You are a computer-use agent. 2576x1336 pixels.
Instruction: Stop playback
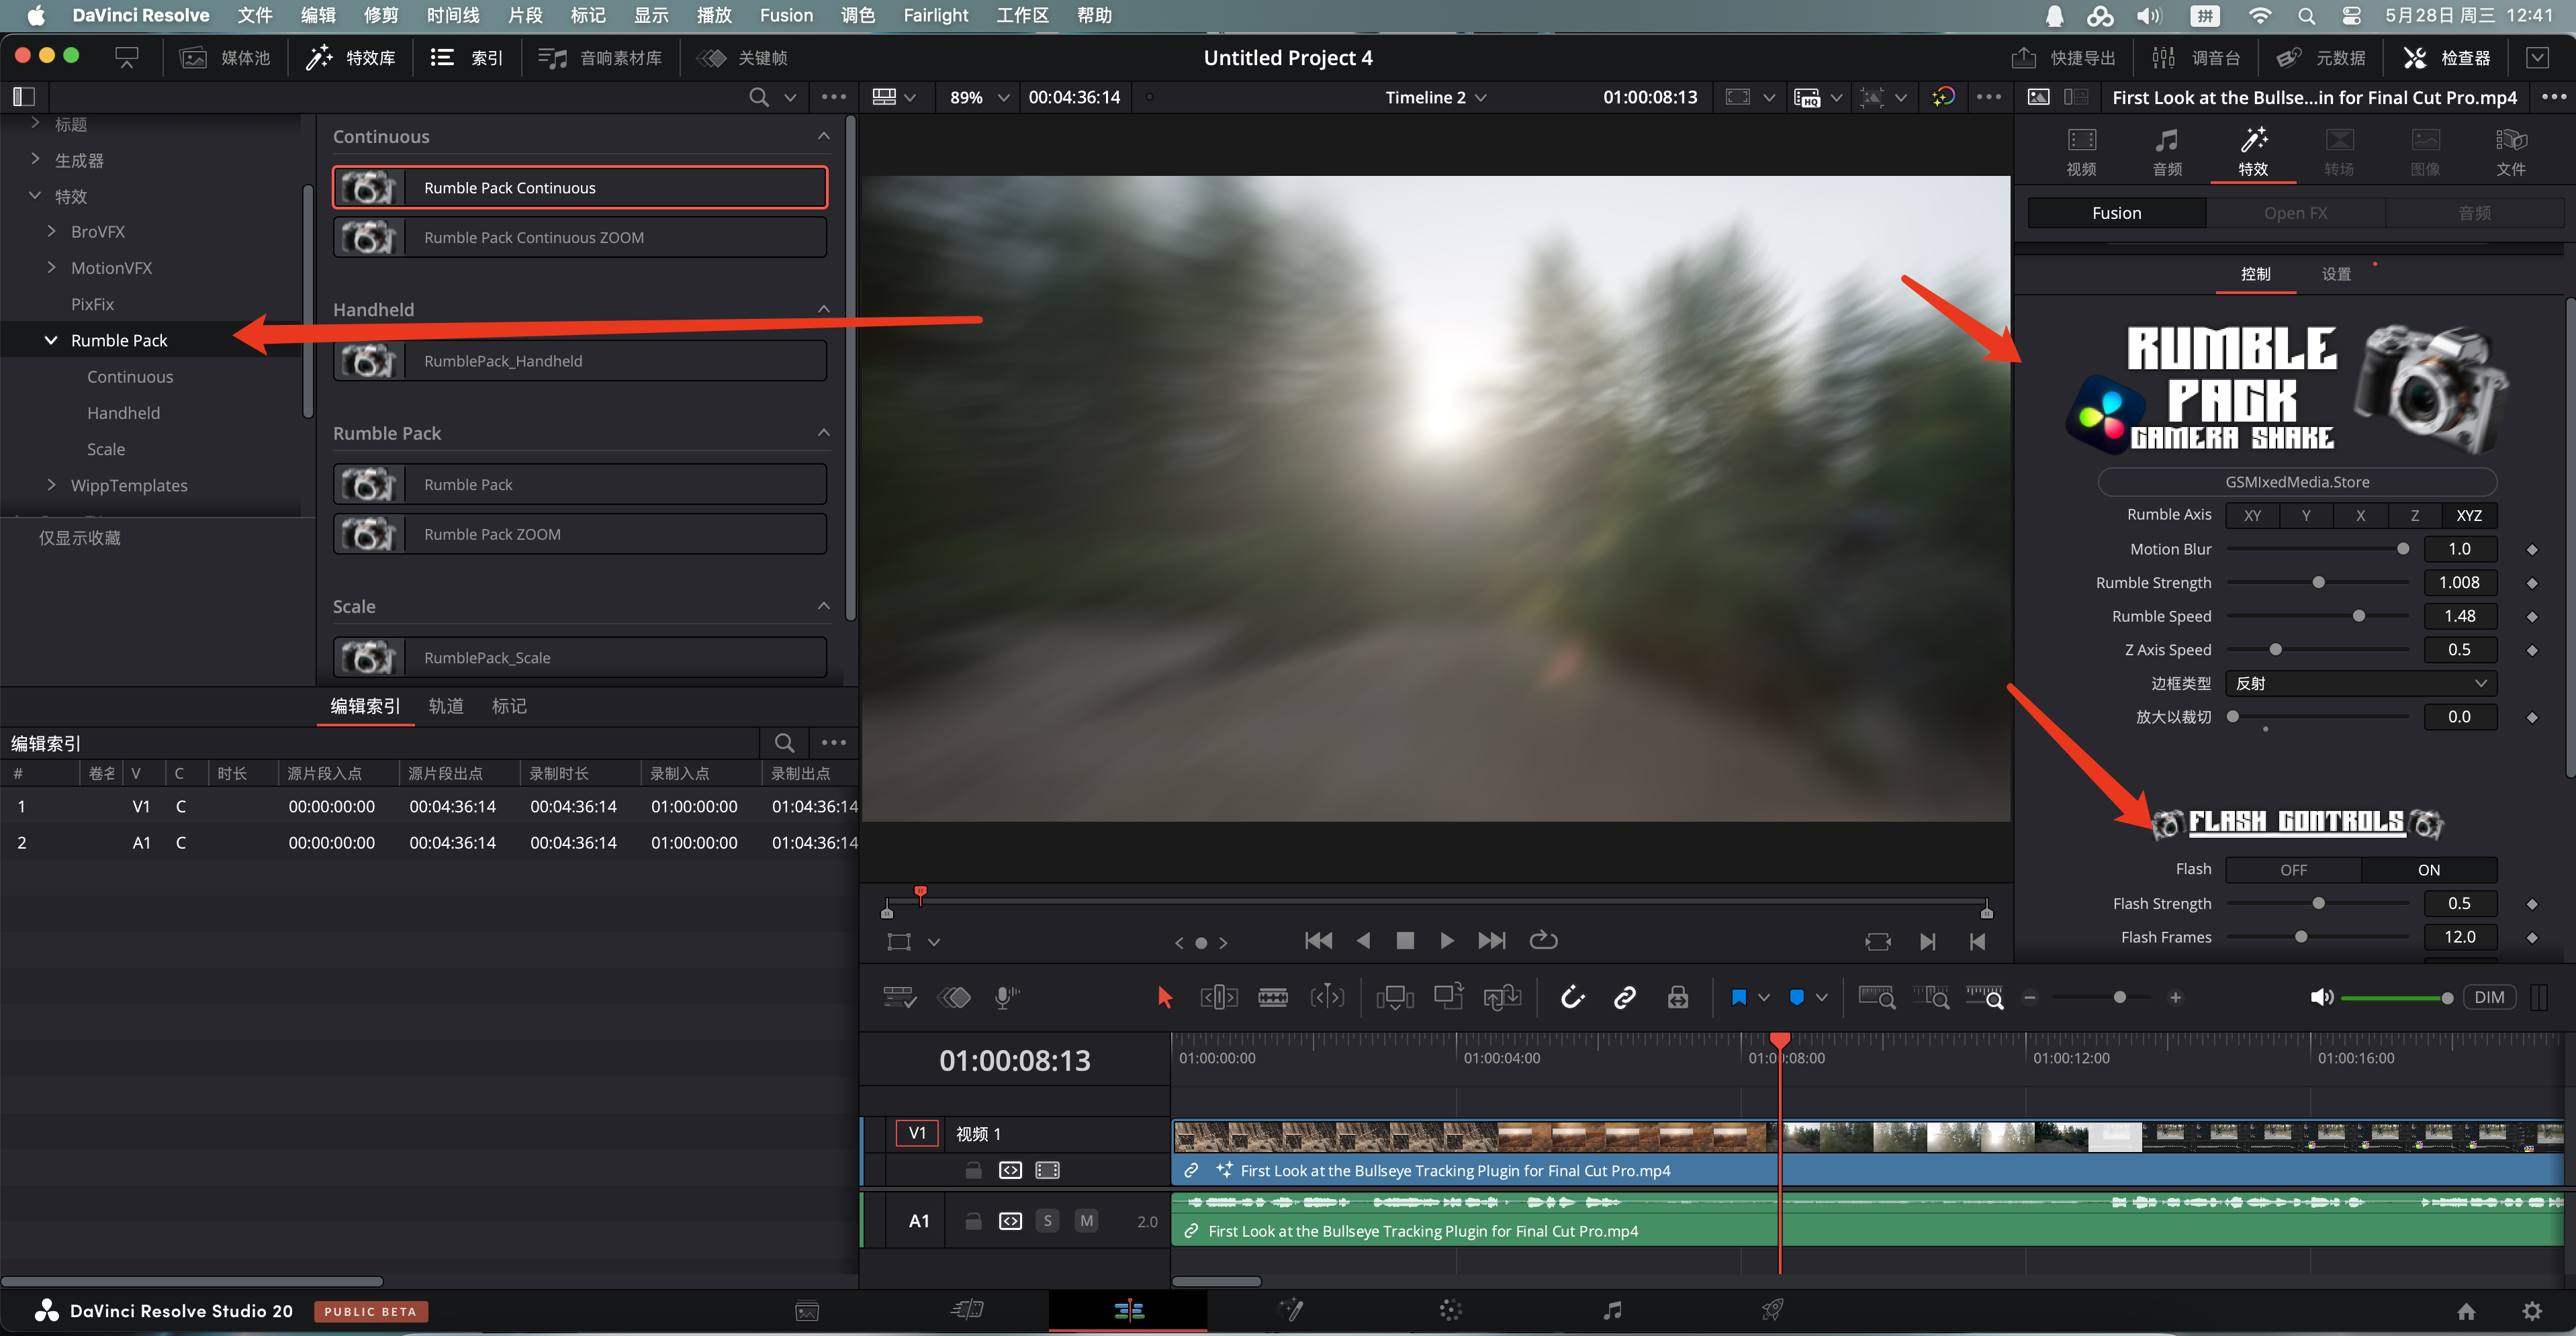1404,940
